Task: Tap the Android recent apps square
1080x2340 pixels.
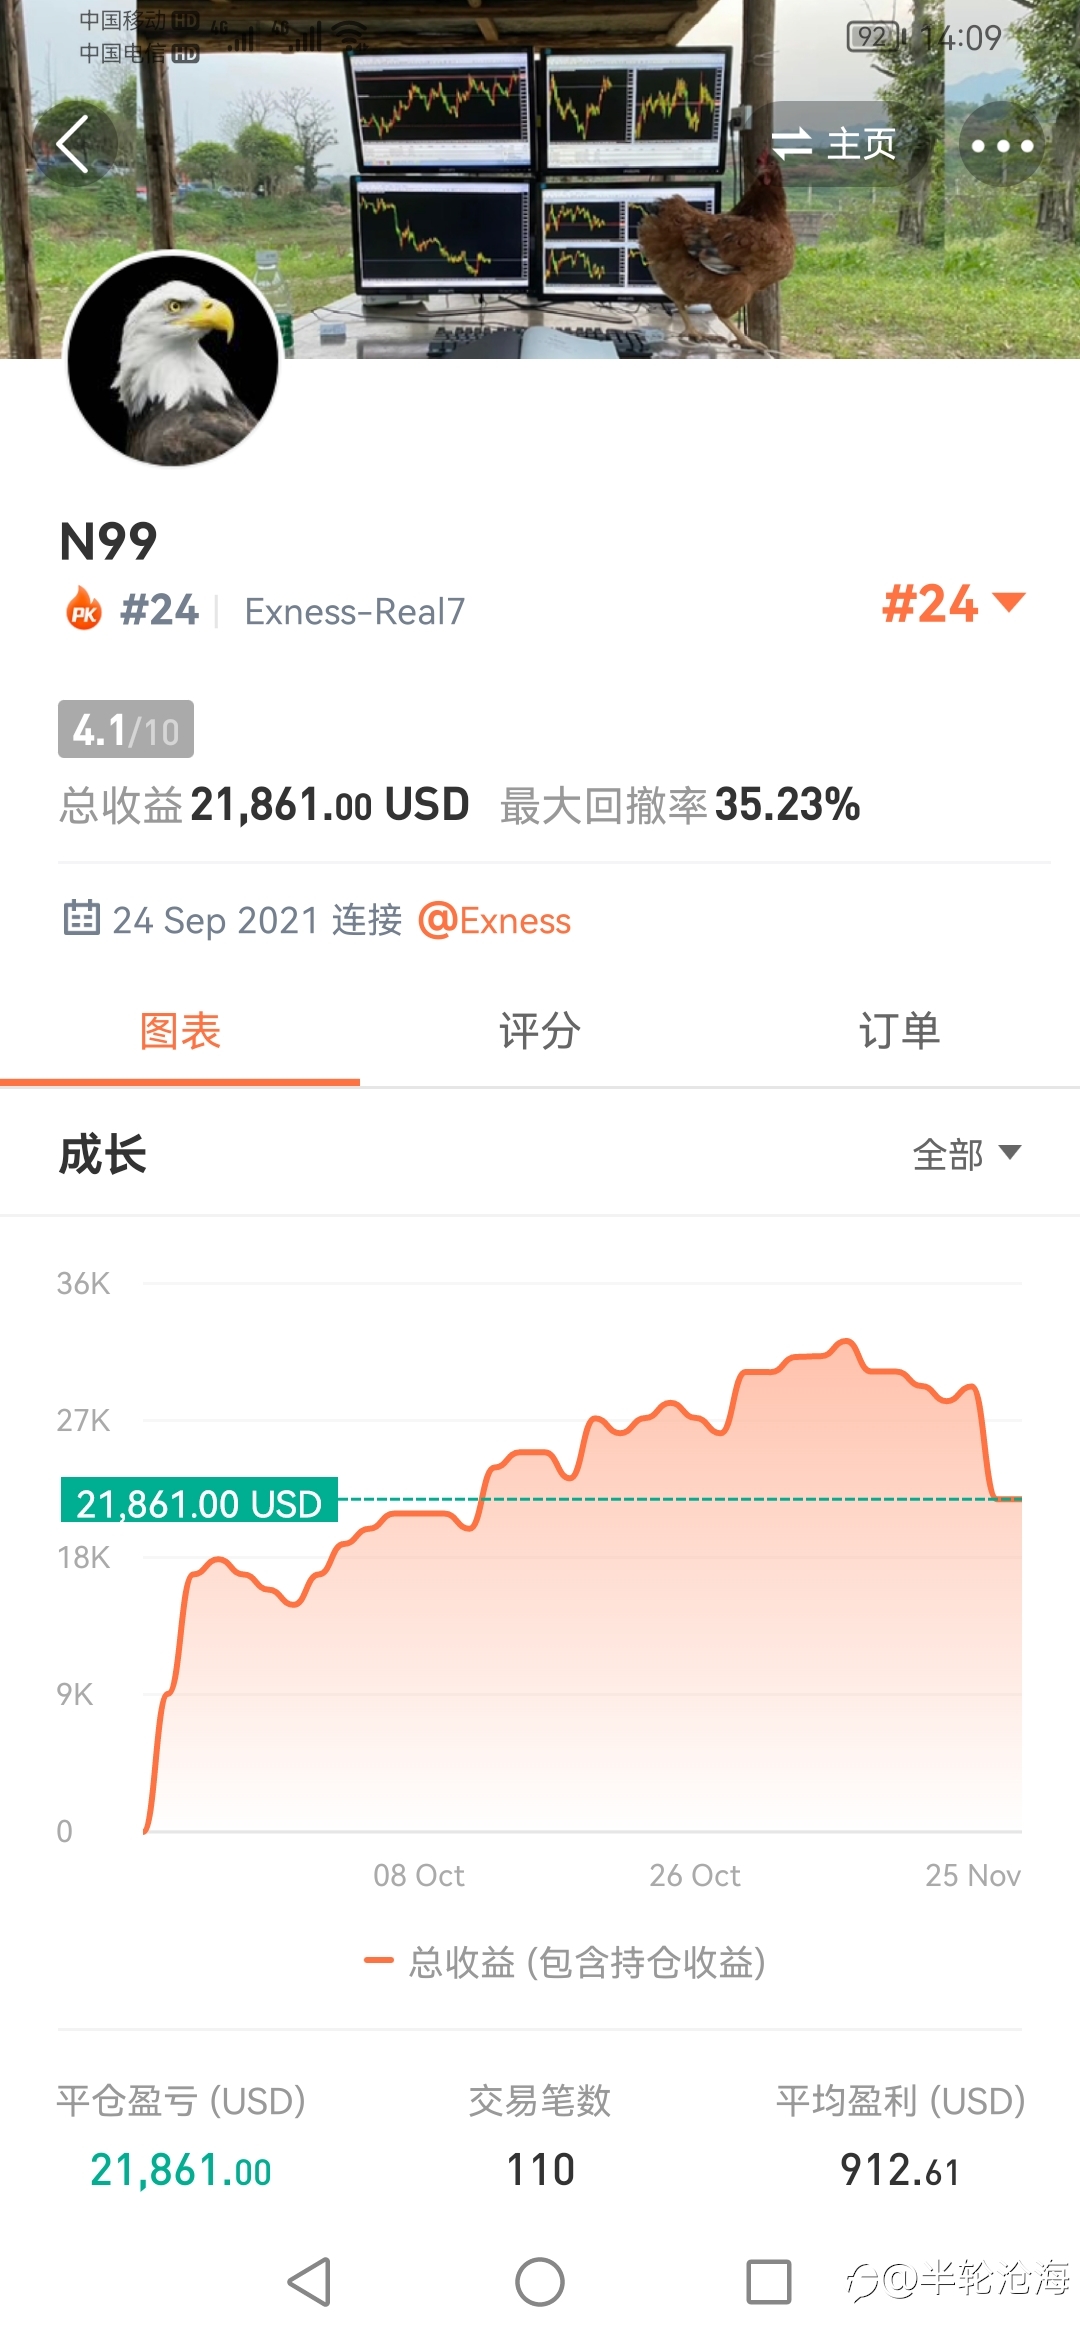Action: [769, 2282]
